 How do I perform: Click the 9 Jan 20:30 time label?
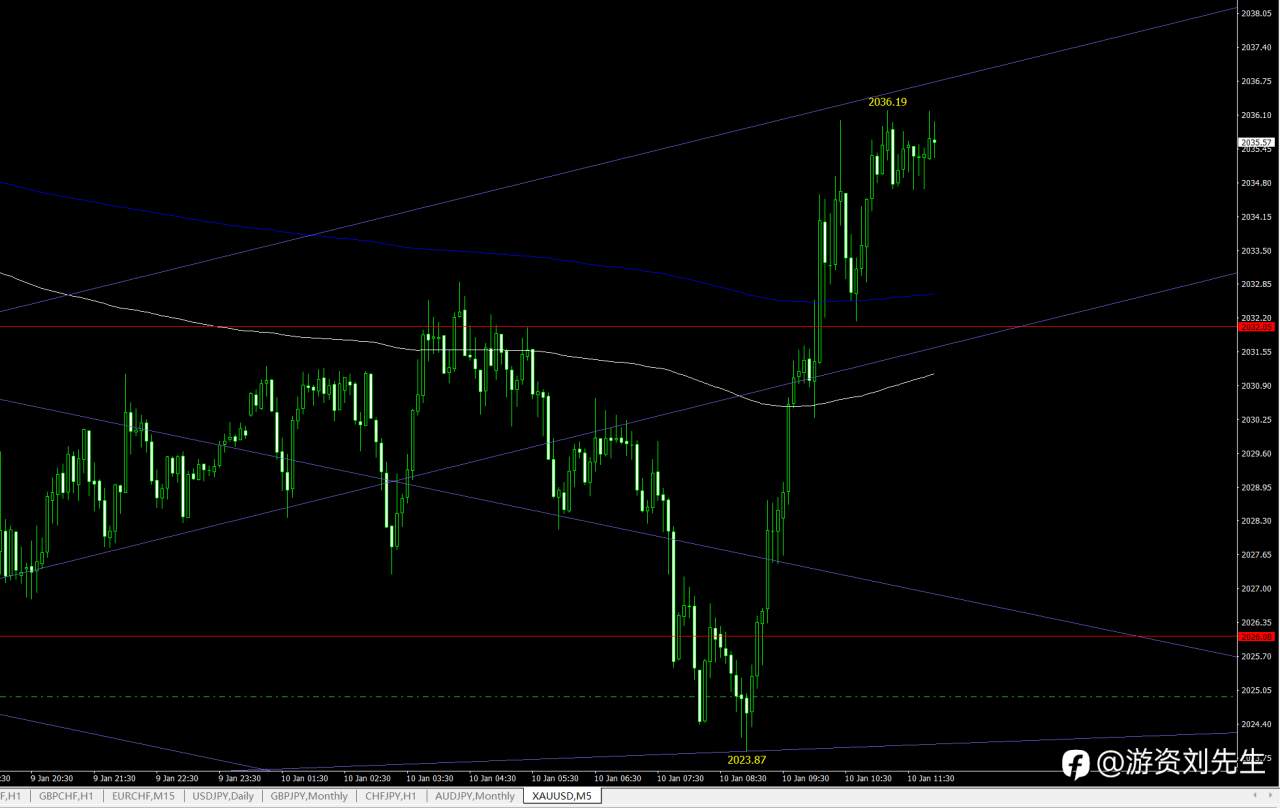[x=53, y=777]
